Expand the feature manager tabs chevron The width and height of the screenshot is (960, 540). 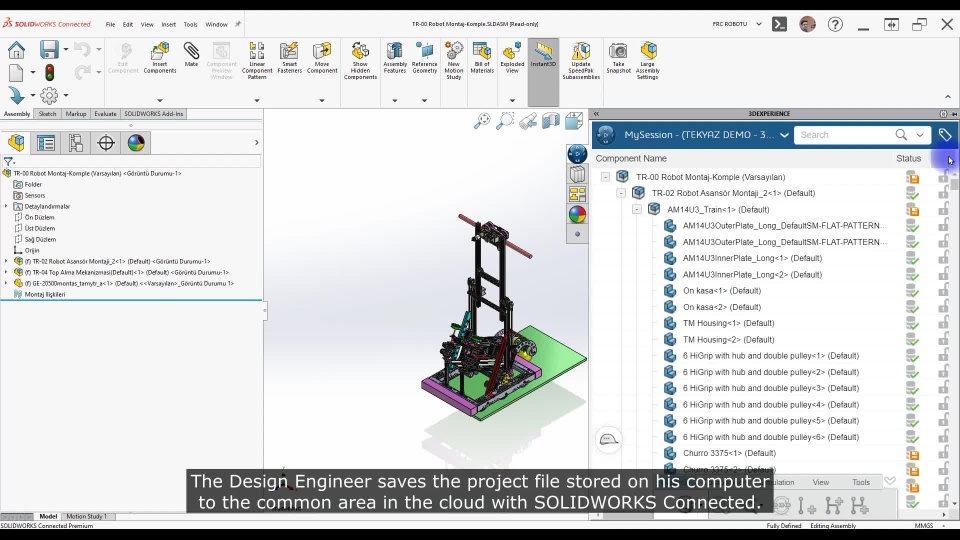[x=257, y=143]
